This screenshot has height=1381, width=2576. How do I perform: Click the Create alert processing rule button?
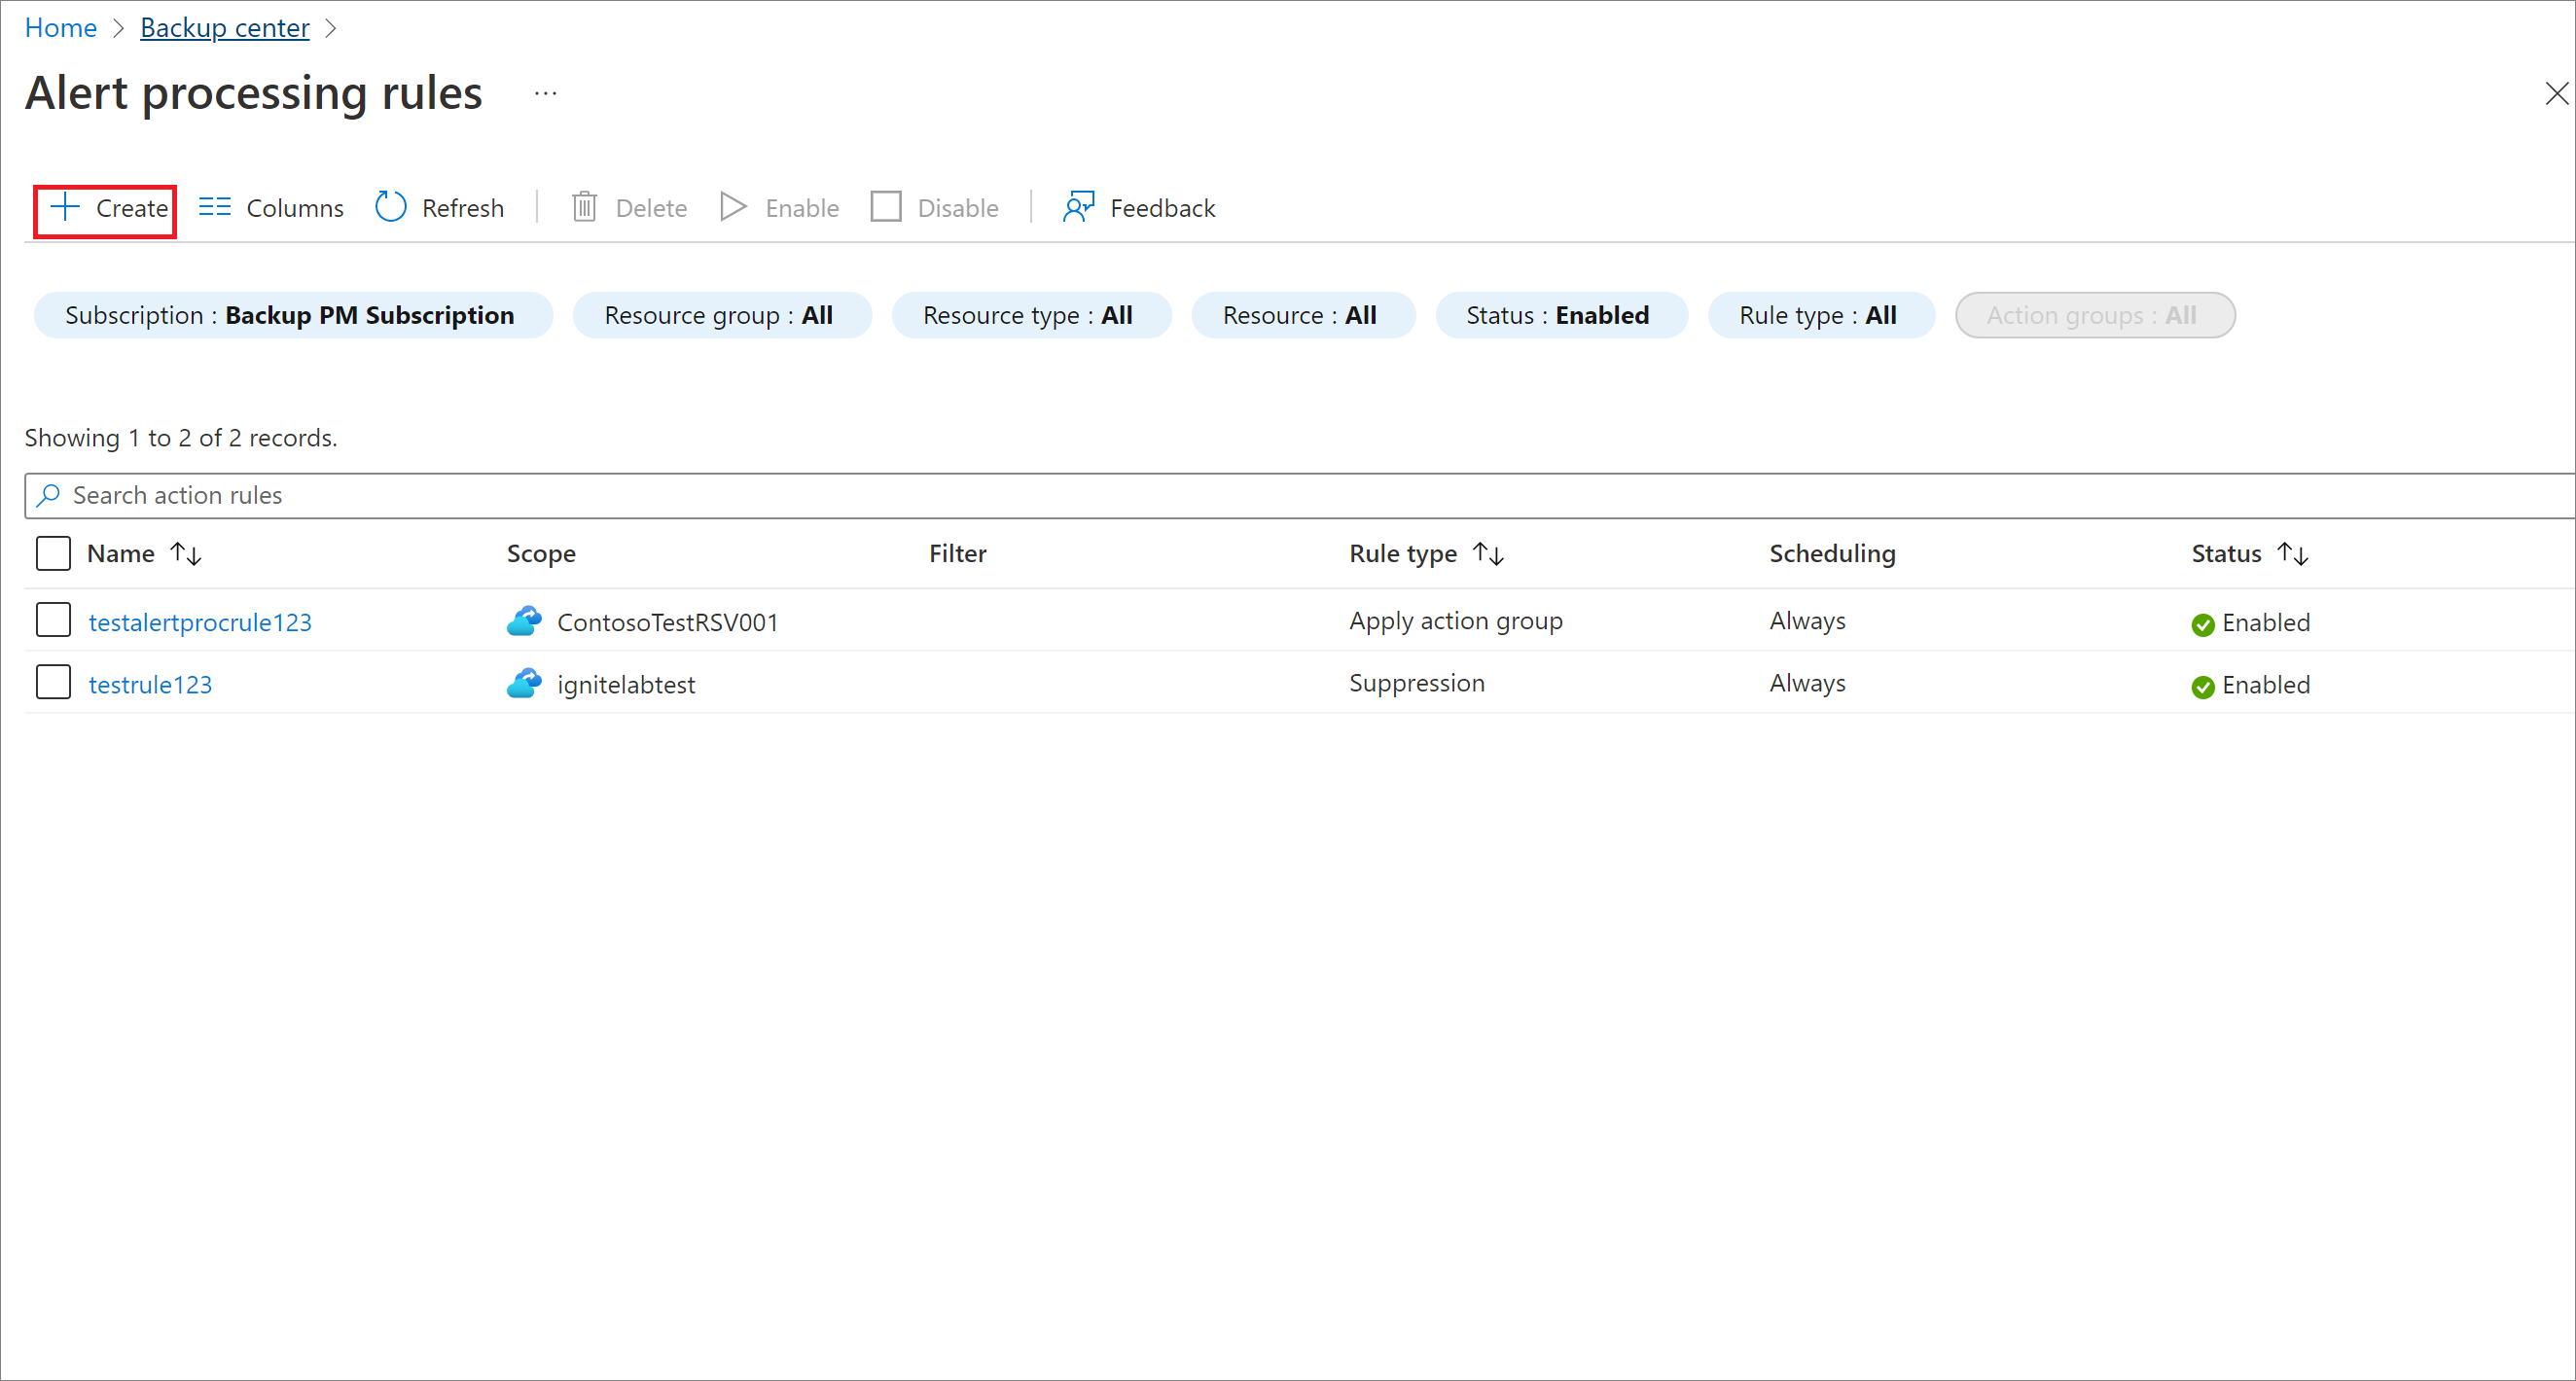coord(113,206)
